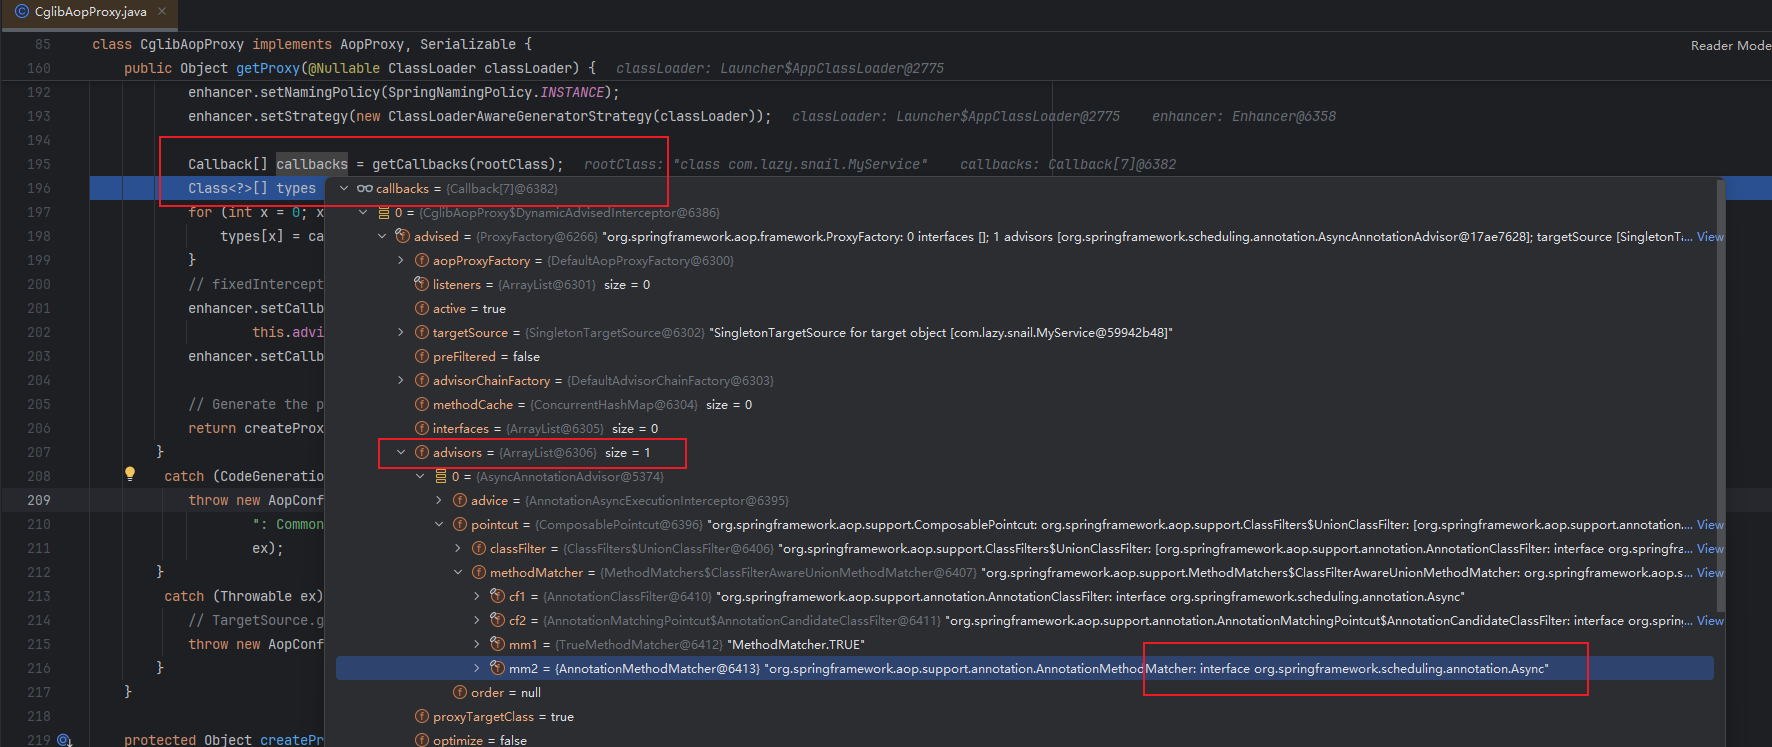This screenshot has height=747, width=1772.
Task: Click the field icon beside methodCache
Action: [422, 404]
